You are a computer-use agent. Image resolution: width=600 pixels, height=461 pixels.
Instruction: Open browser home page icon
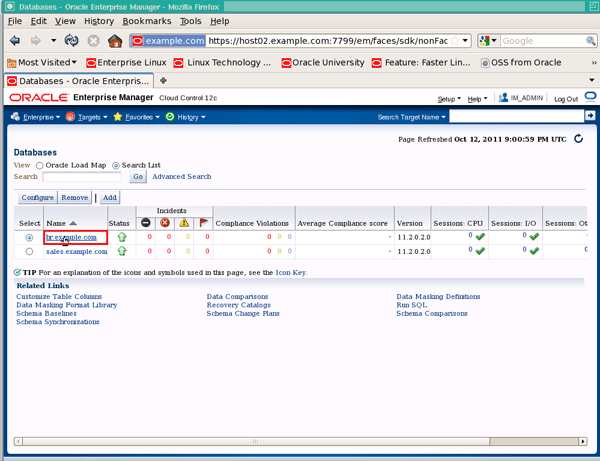click(115, 41)
